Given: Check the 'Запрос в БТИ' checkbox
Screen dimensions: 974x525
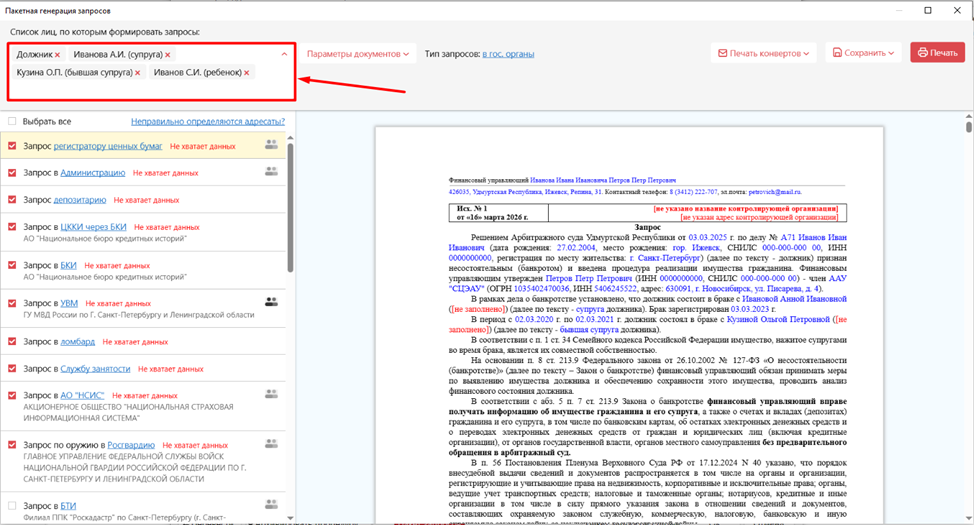Looking at the screenshot, I should click(12, 505).
